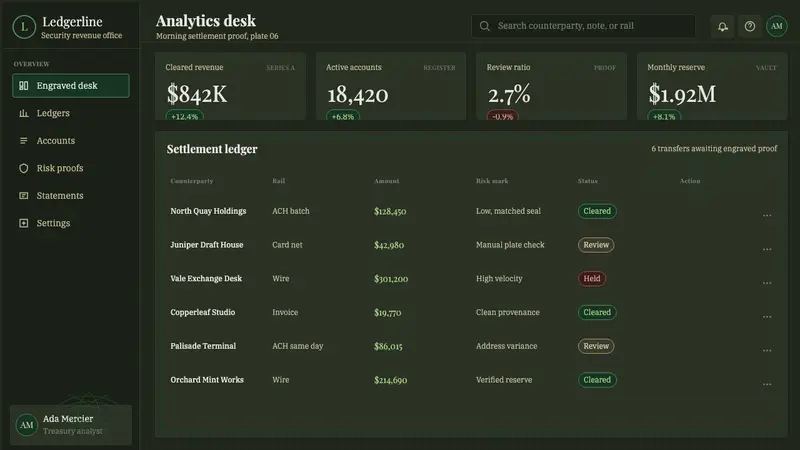Viewport: 800px width, 450px height.
Task: Open Accounts from the sidebar
Action: coord(71,141)
